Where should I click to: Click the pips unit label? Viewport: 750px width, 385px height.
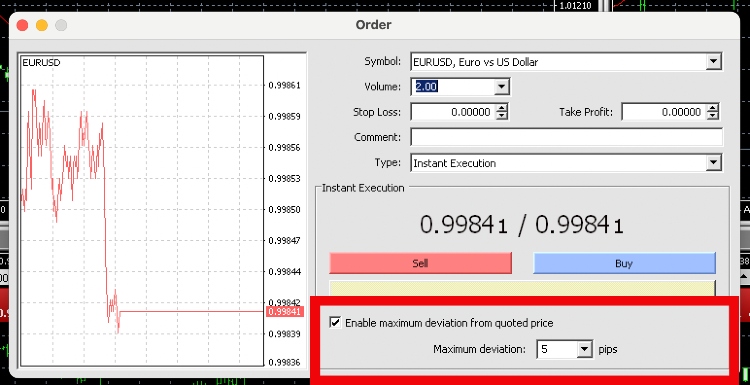608,350
